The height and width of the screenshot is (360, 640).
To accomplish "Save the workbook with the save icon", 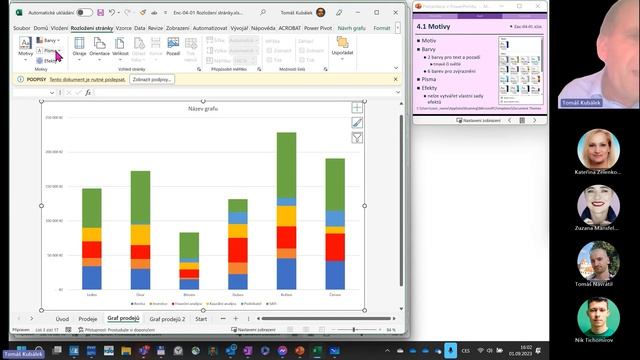I will (x=100, y=13).
